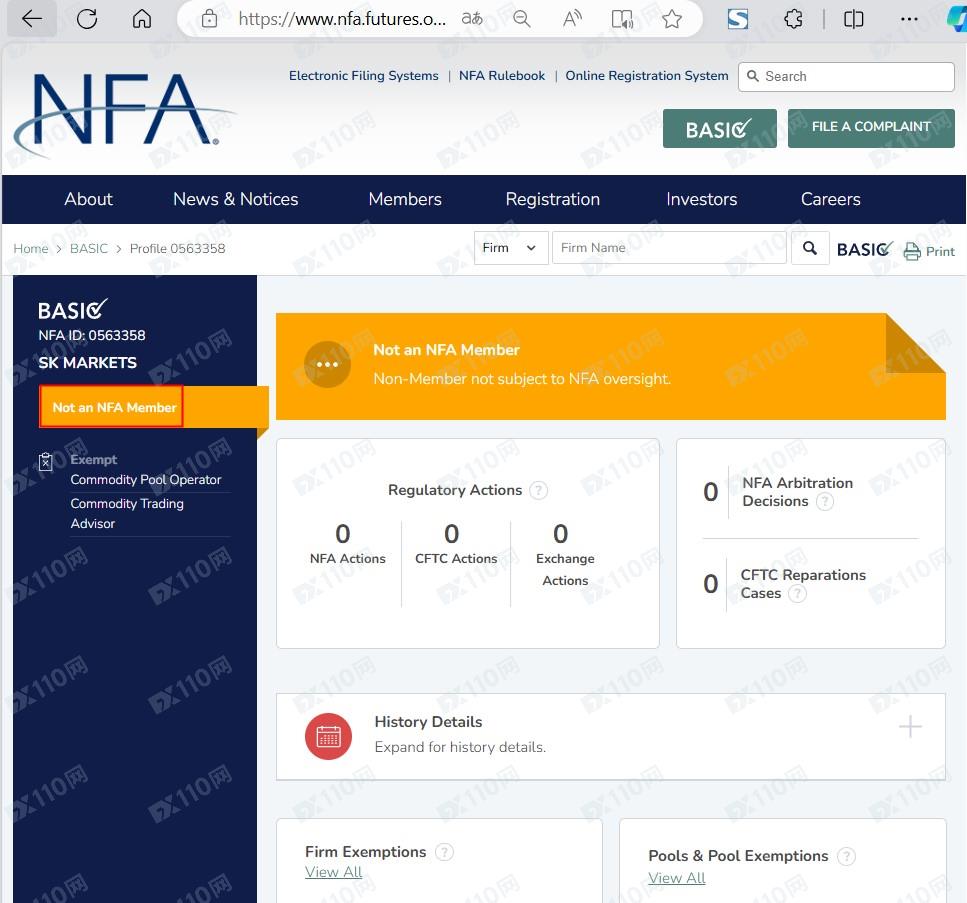Click NFA ID: 0563358 text
967x903 pixels.
pyautogui.click(x=92, y=336)
